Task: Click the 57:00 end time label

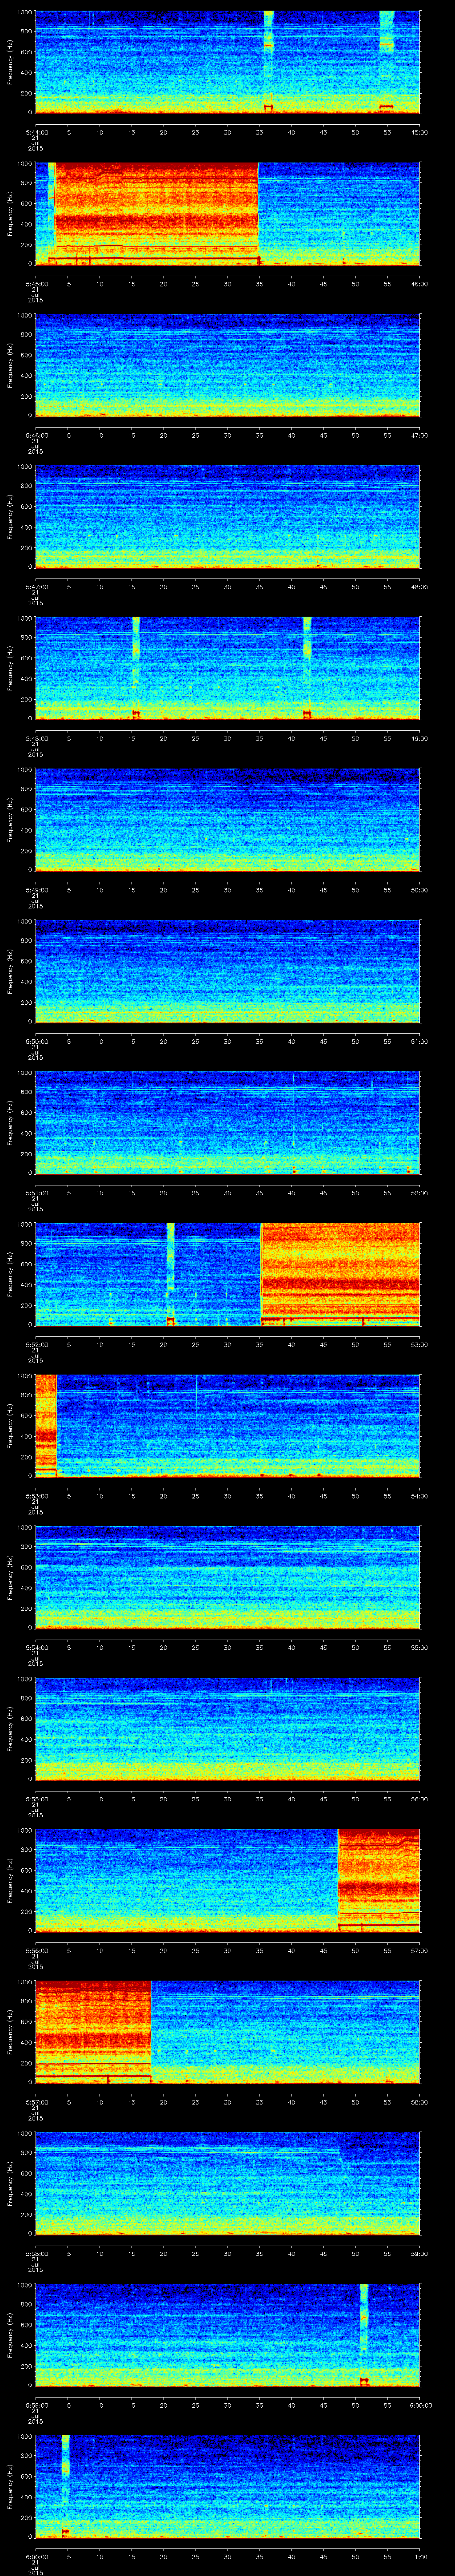Action: click(x=419, y=1950)
